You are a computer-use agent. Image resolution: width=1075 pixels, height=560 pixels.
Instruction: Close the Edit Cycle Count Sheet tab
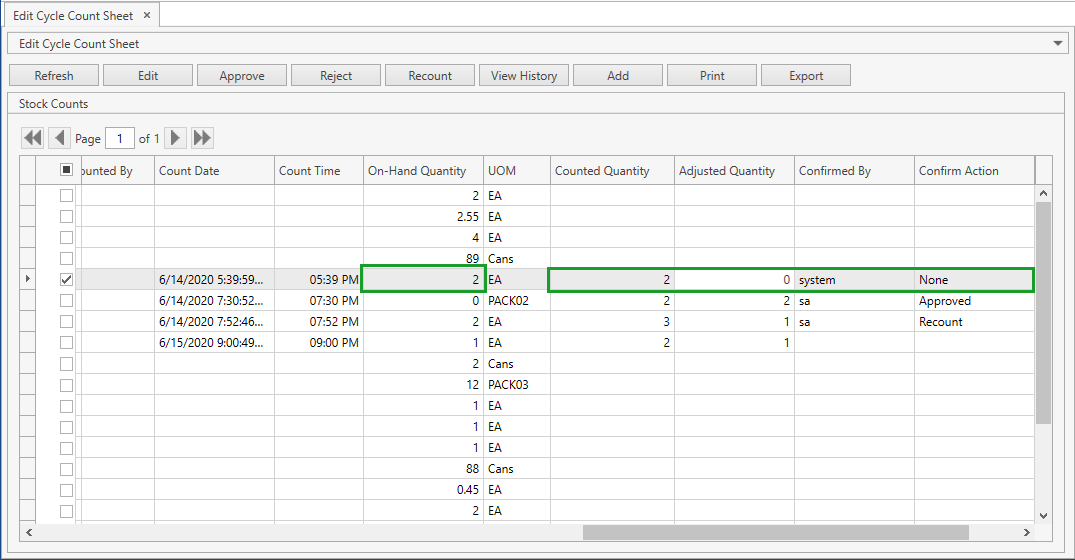[147, 16]
